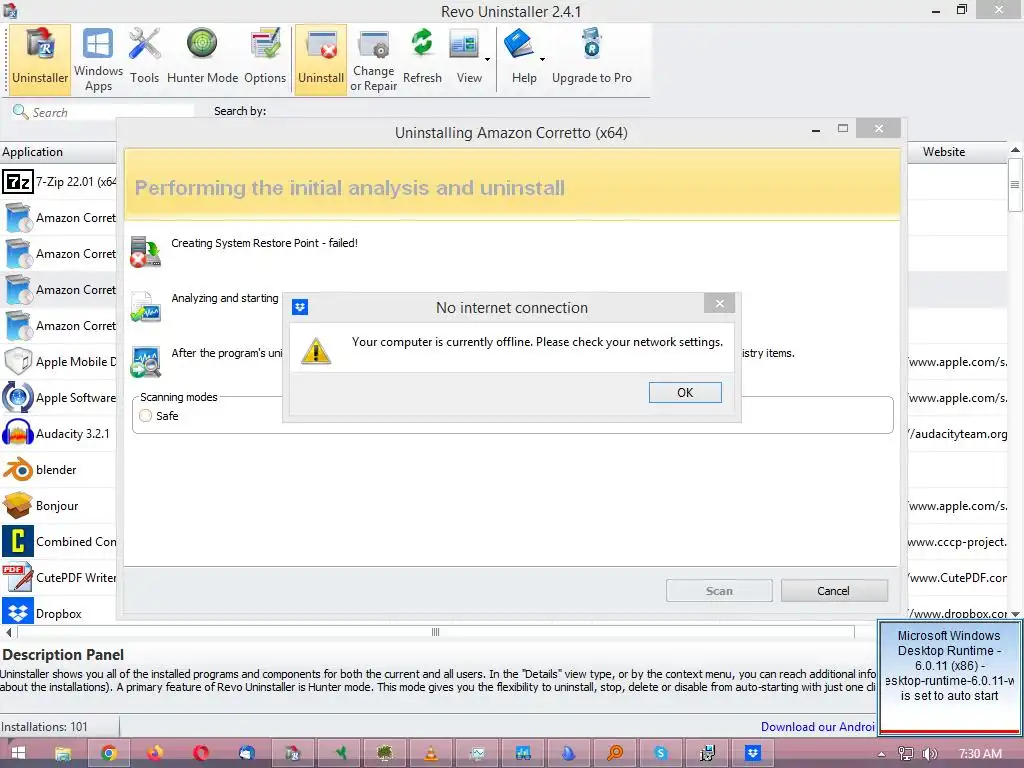Image resolution: width=1024 pixels, height=768 pixels.
Task: Click the Dropbox icon in dialog title
Action: click(300, 307)
